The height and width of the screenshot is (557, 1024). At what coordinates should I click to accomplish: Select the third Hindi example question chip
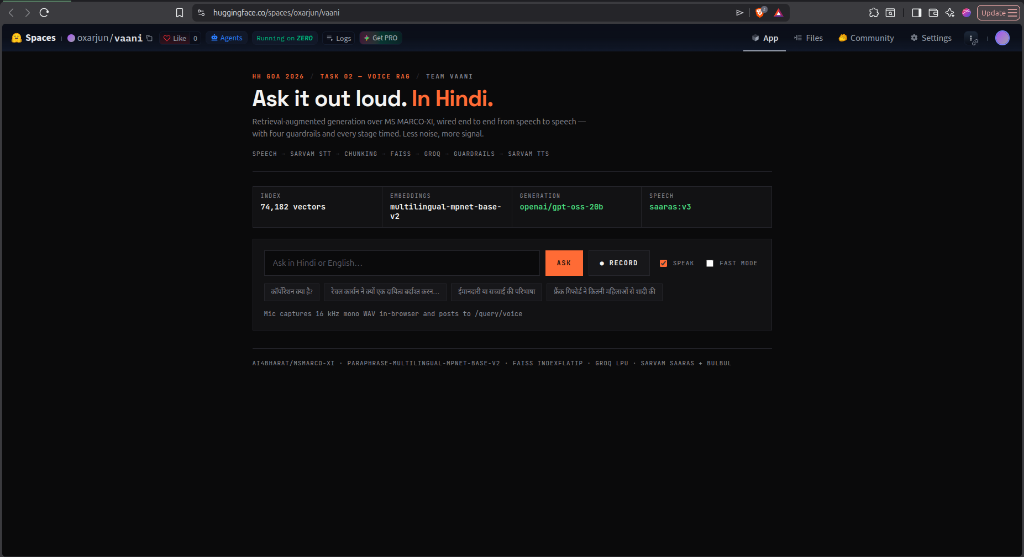coord(496,291)
